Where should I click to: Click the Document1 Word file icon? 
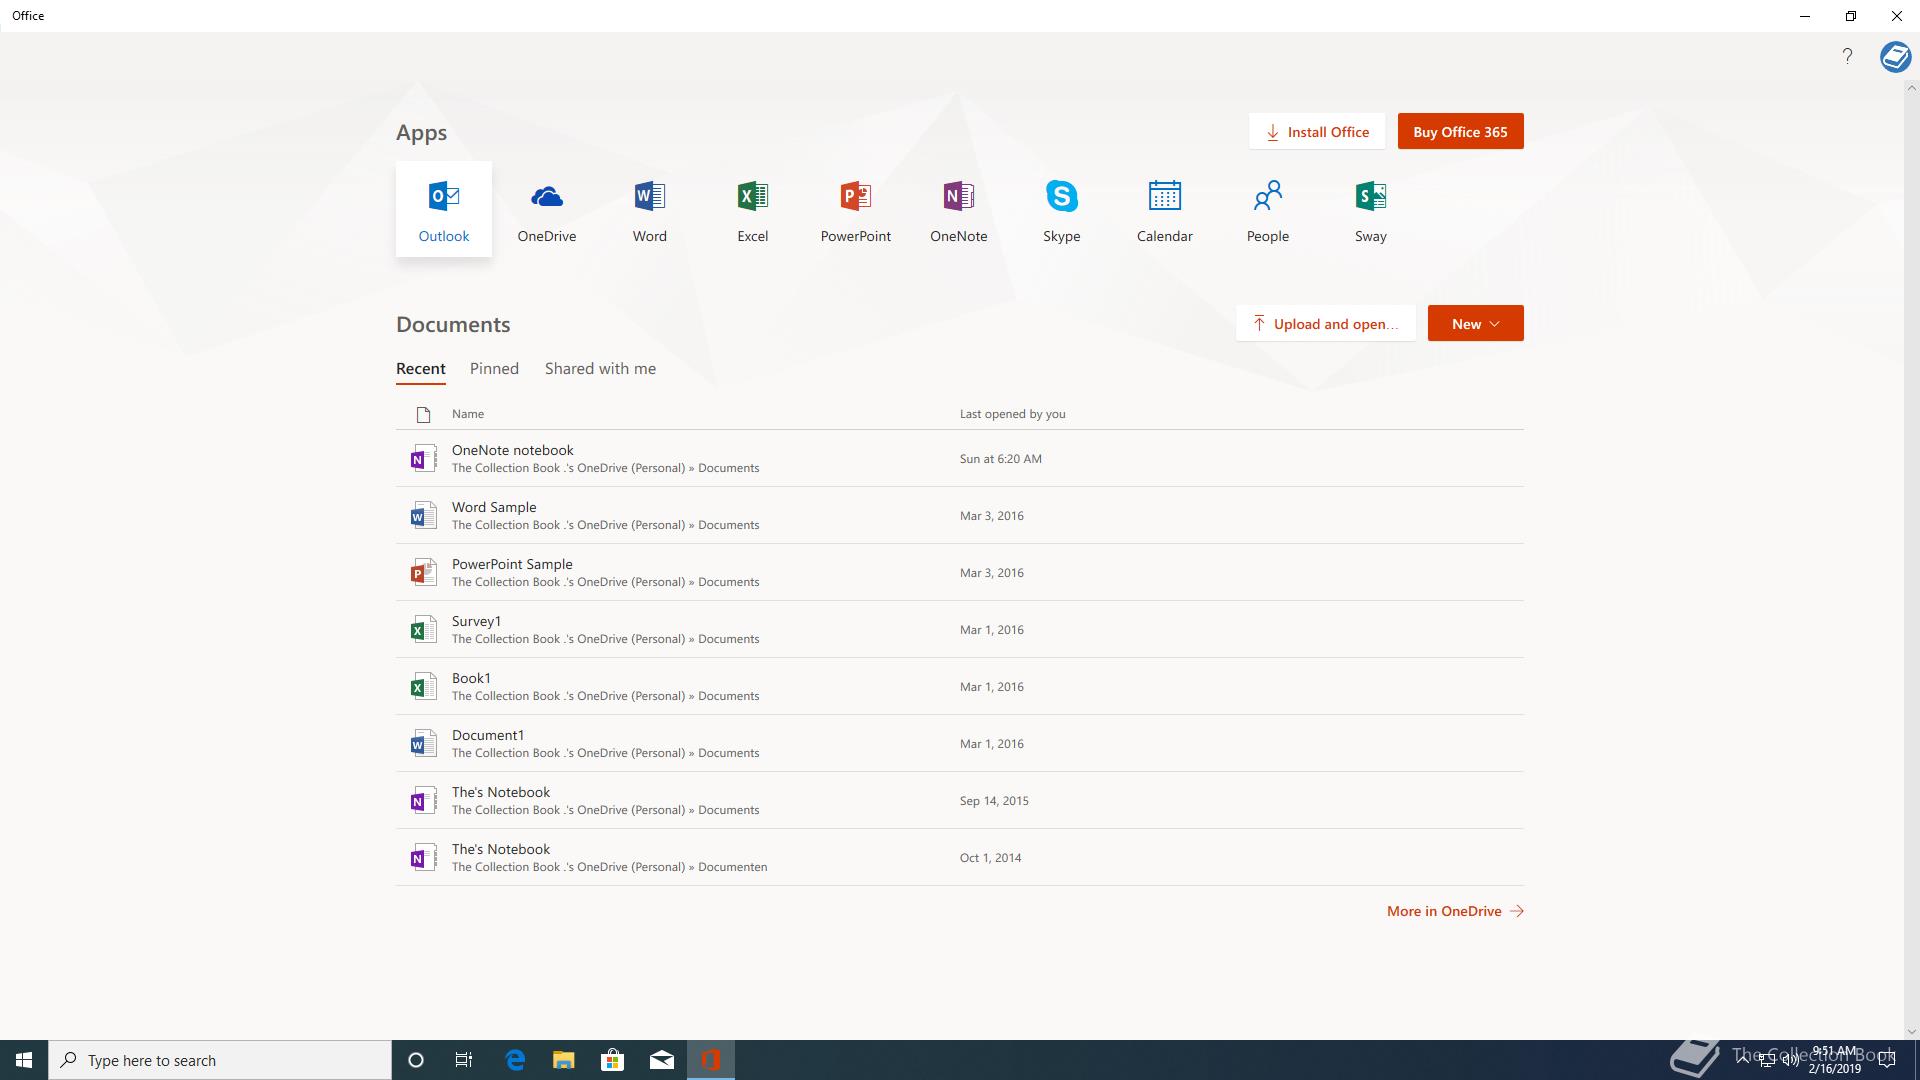click(423, 743)
